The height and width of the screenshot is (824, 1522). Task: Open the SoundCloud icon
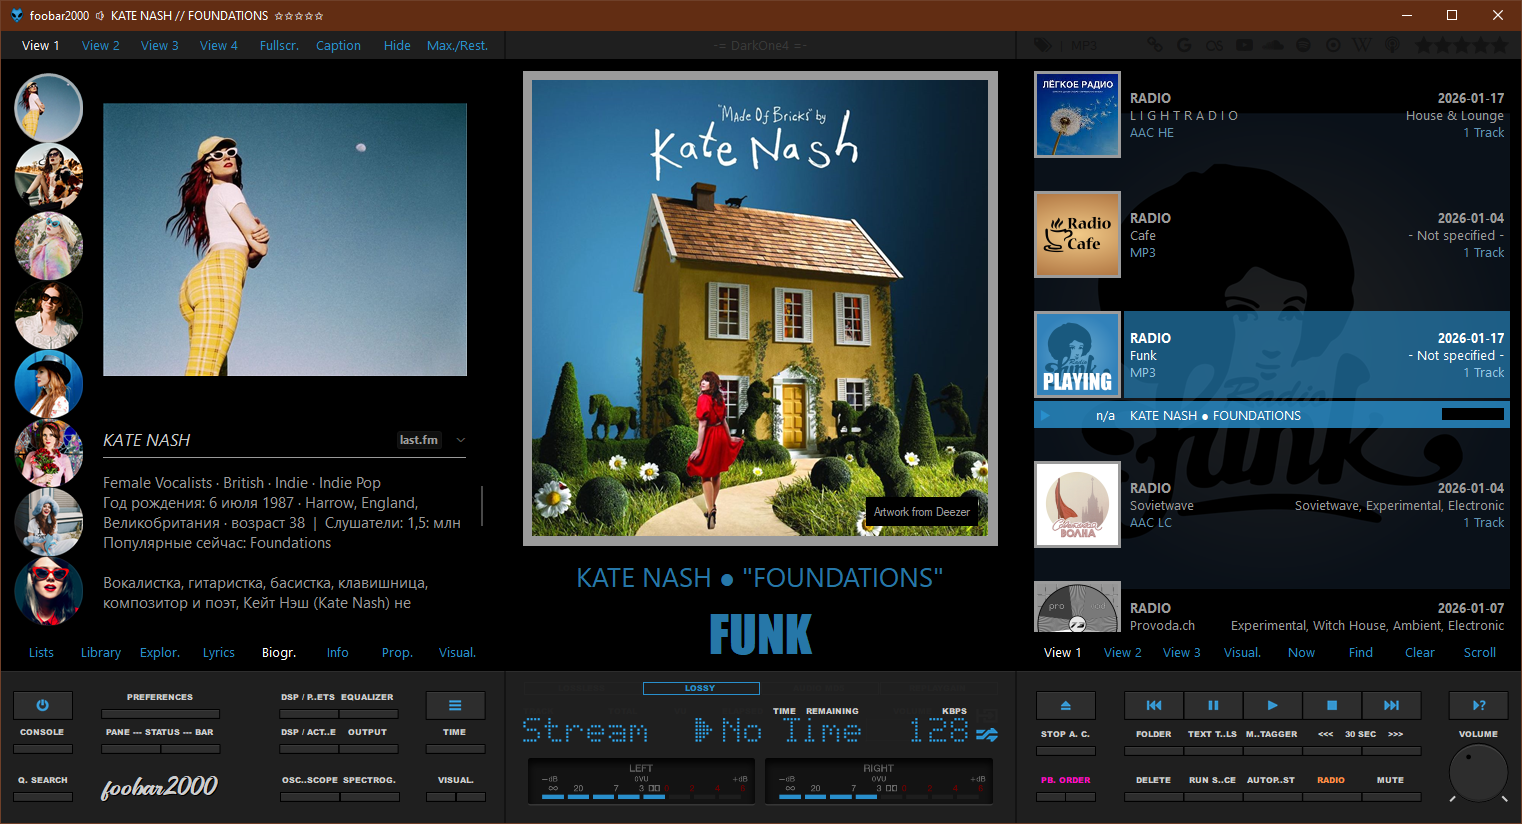[1273, 45]
